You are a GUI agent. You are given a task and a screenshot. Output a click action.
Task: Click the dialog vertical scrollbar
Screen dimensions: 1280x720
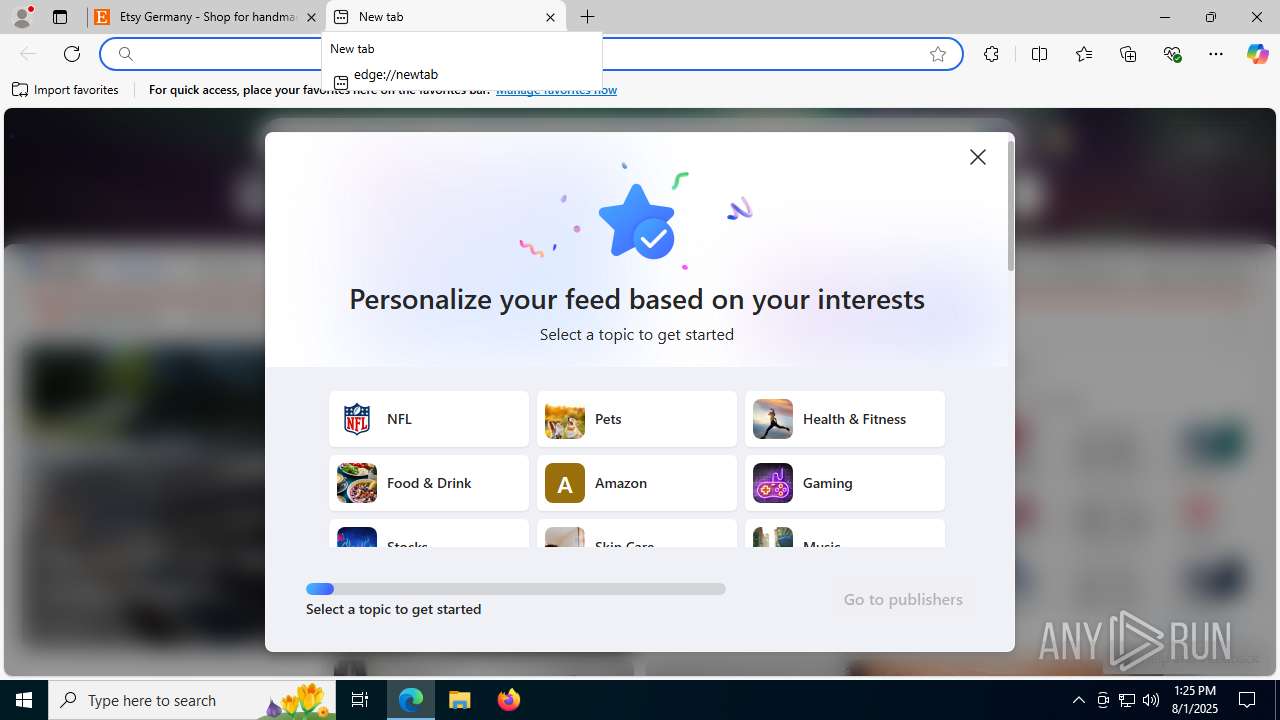[1011, 205]
